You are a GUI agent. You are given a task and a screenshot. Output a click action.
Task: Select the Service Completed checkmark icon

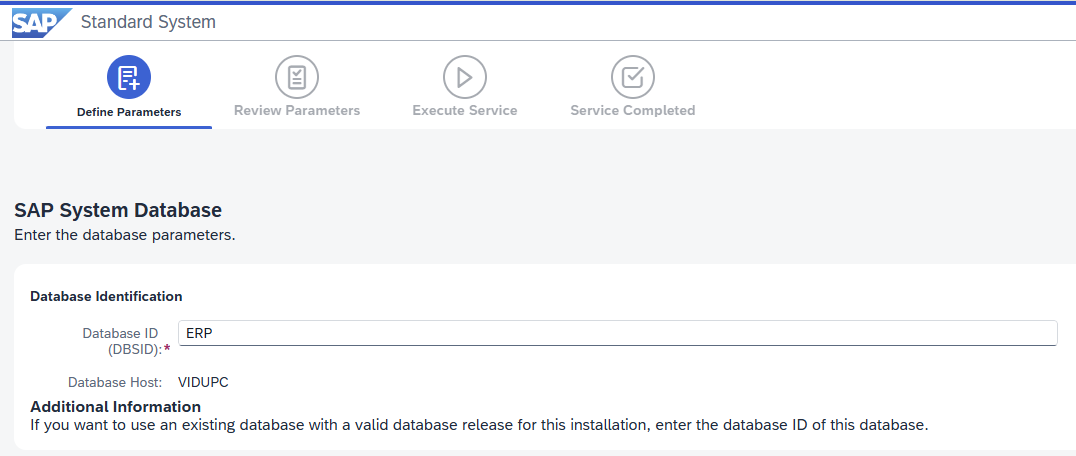tap(633, 77)
